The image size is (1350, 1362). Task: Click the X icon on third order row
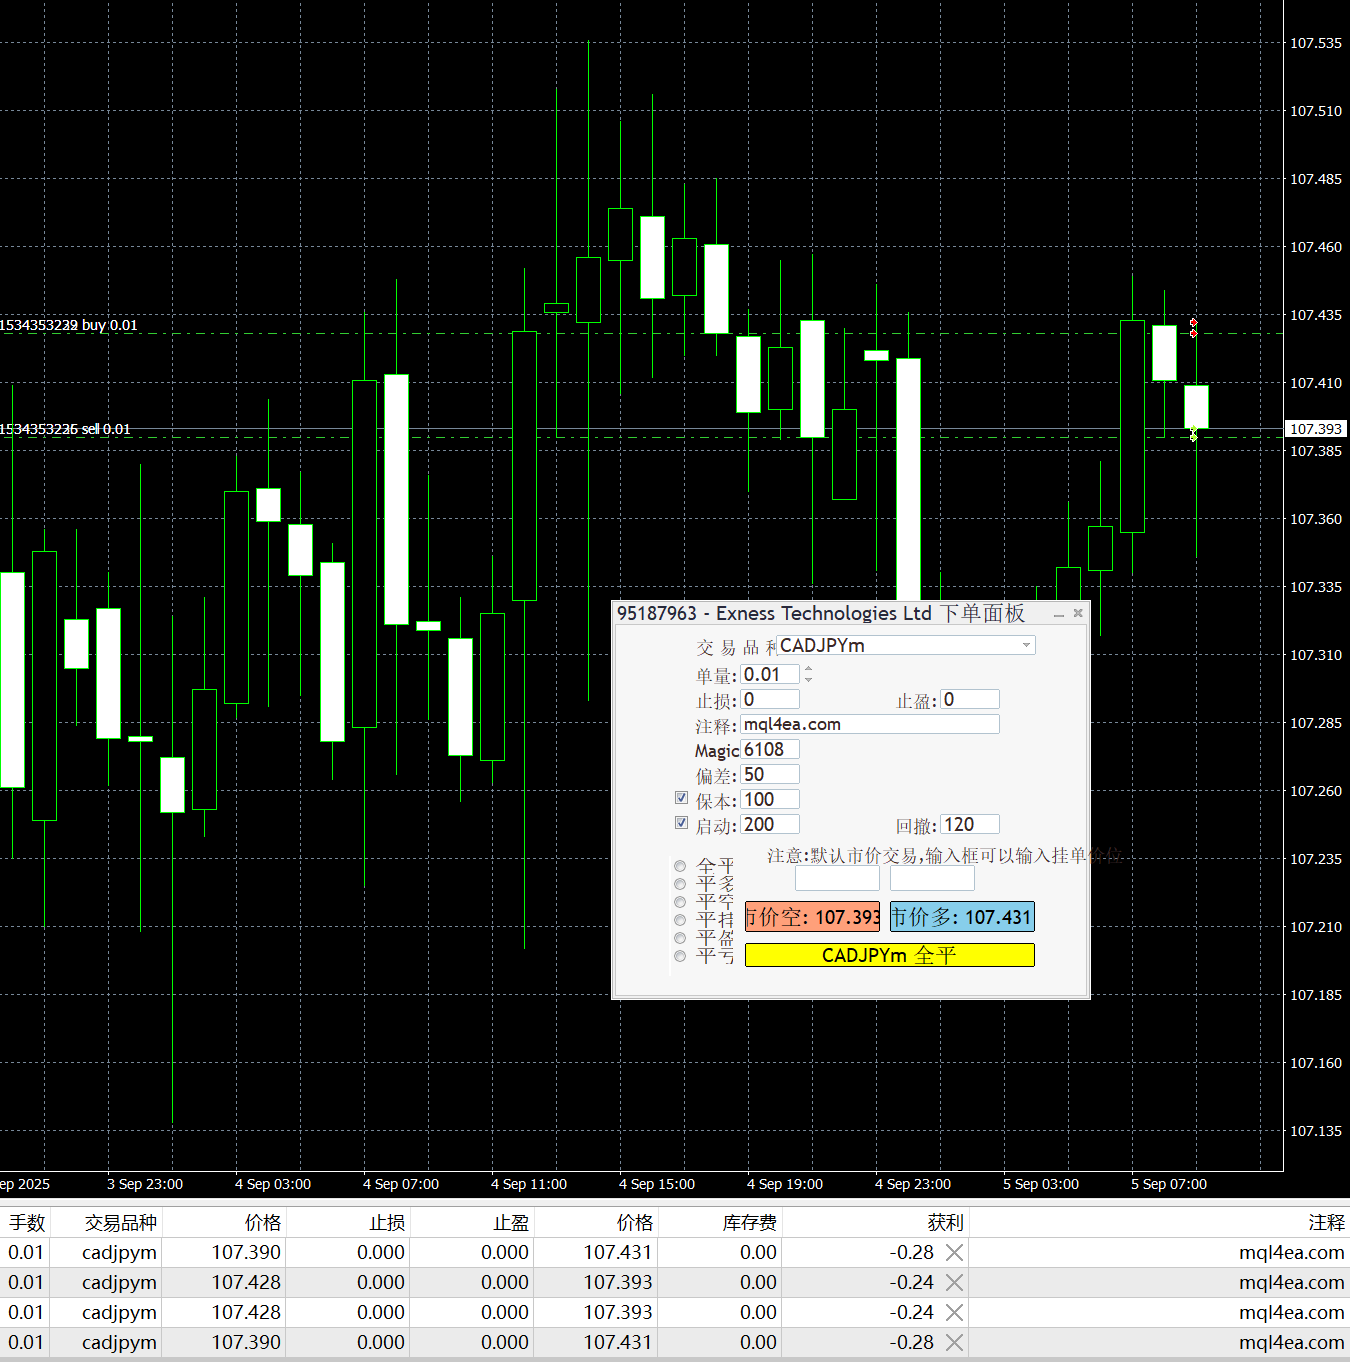coord(954,1312)
